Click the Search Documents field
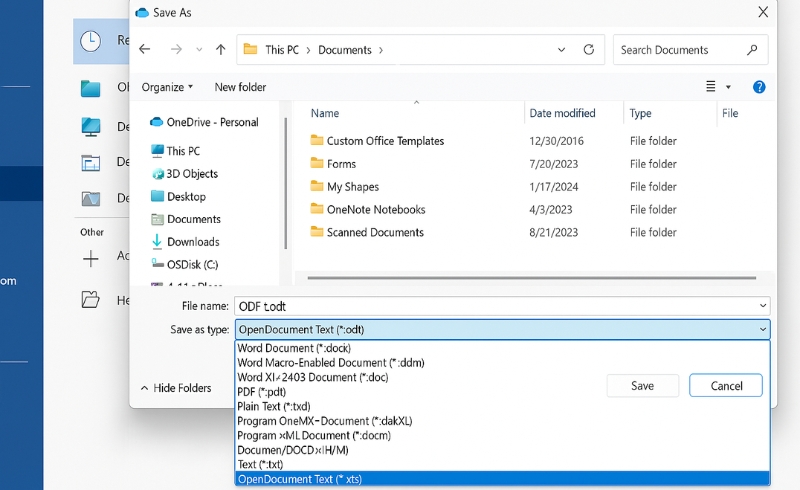 [x=680, y=50]
